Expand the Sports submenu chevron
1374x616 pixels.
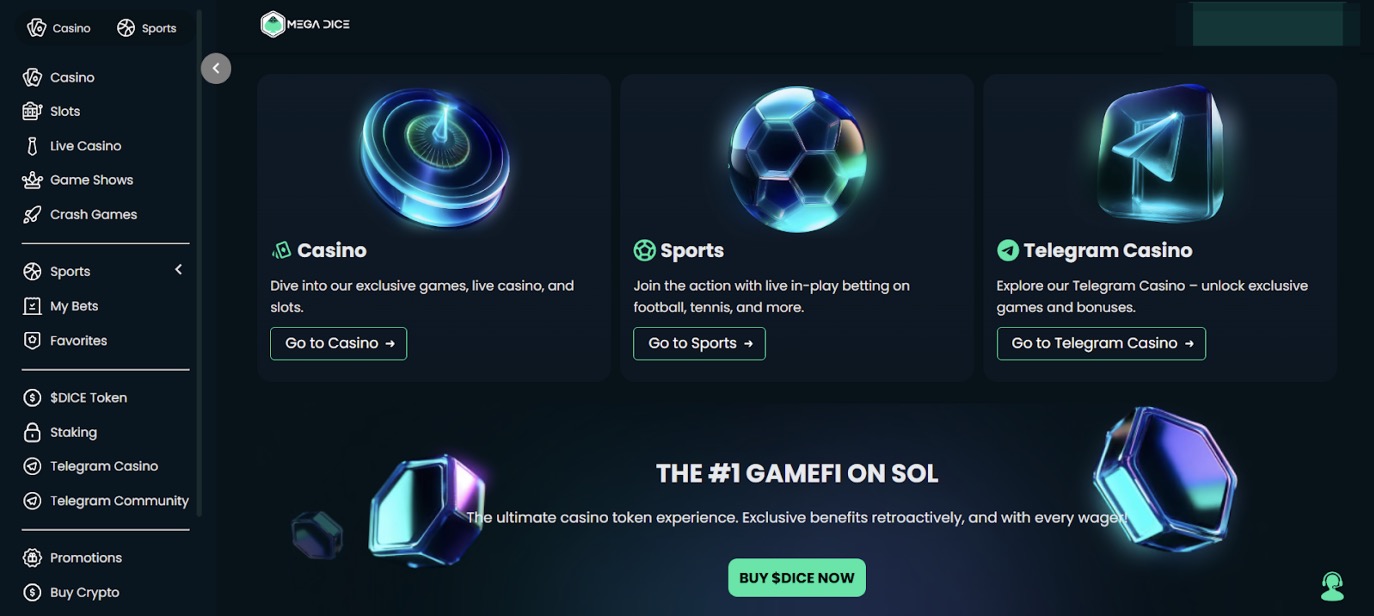pyautogui.click(x=178, y=270)
